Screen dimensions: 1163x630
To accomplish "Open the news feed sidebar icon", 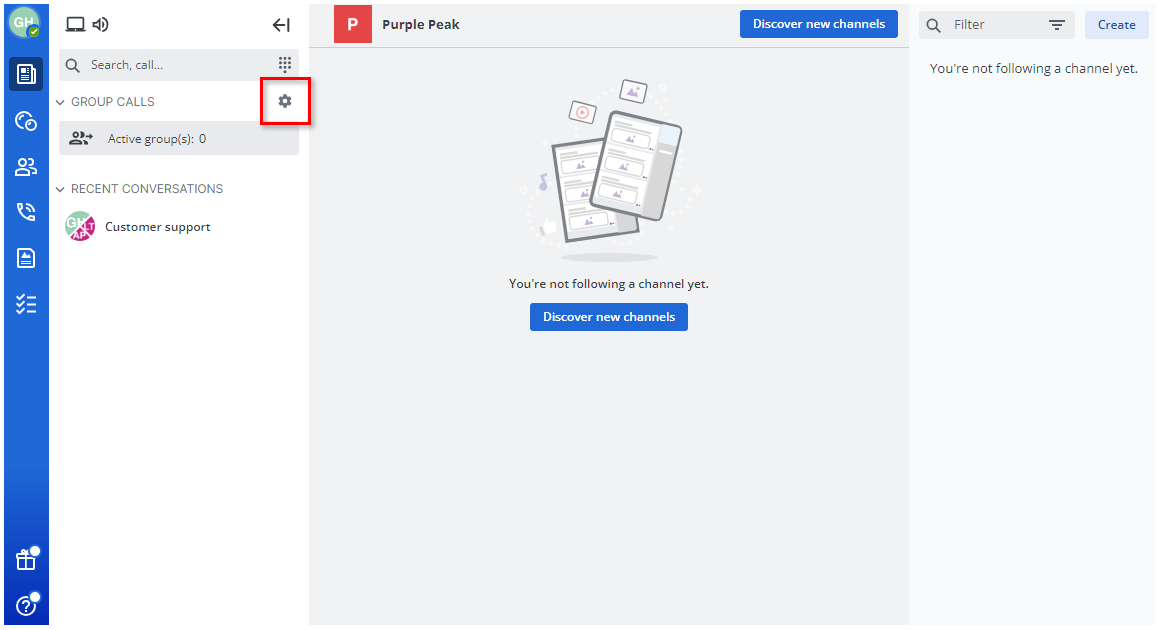I will (26, 74).
